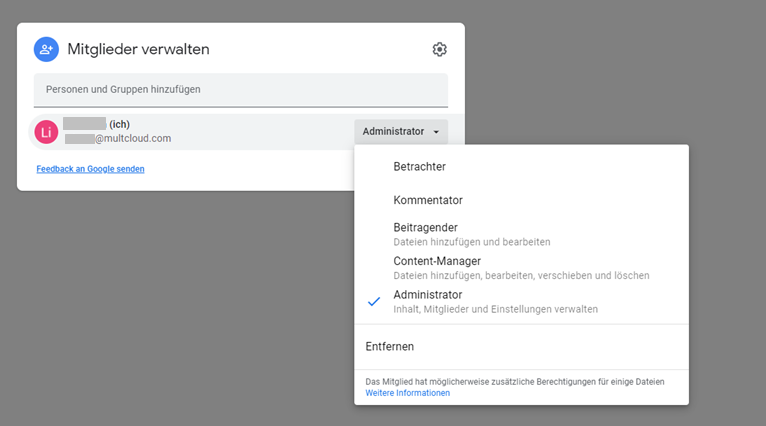
Task: Click the blue add-member icon
Action: coord(46,49)
